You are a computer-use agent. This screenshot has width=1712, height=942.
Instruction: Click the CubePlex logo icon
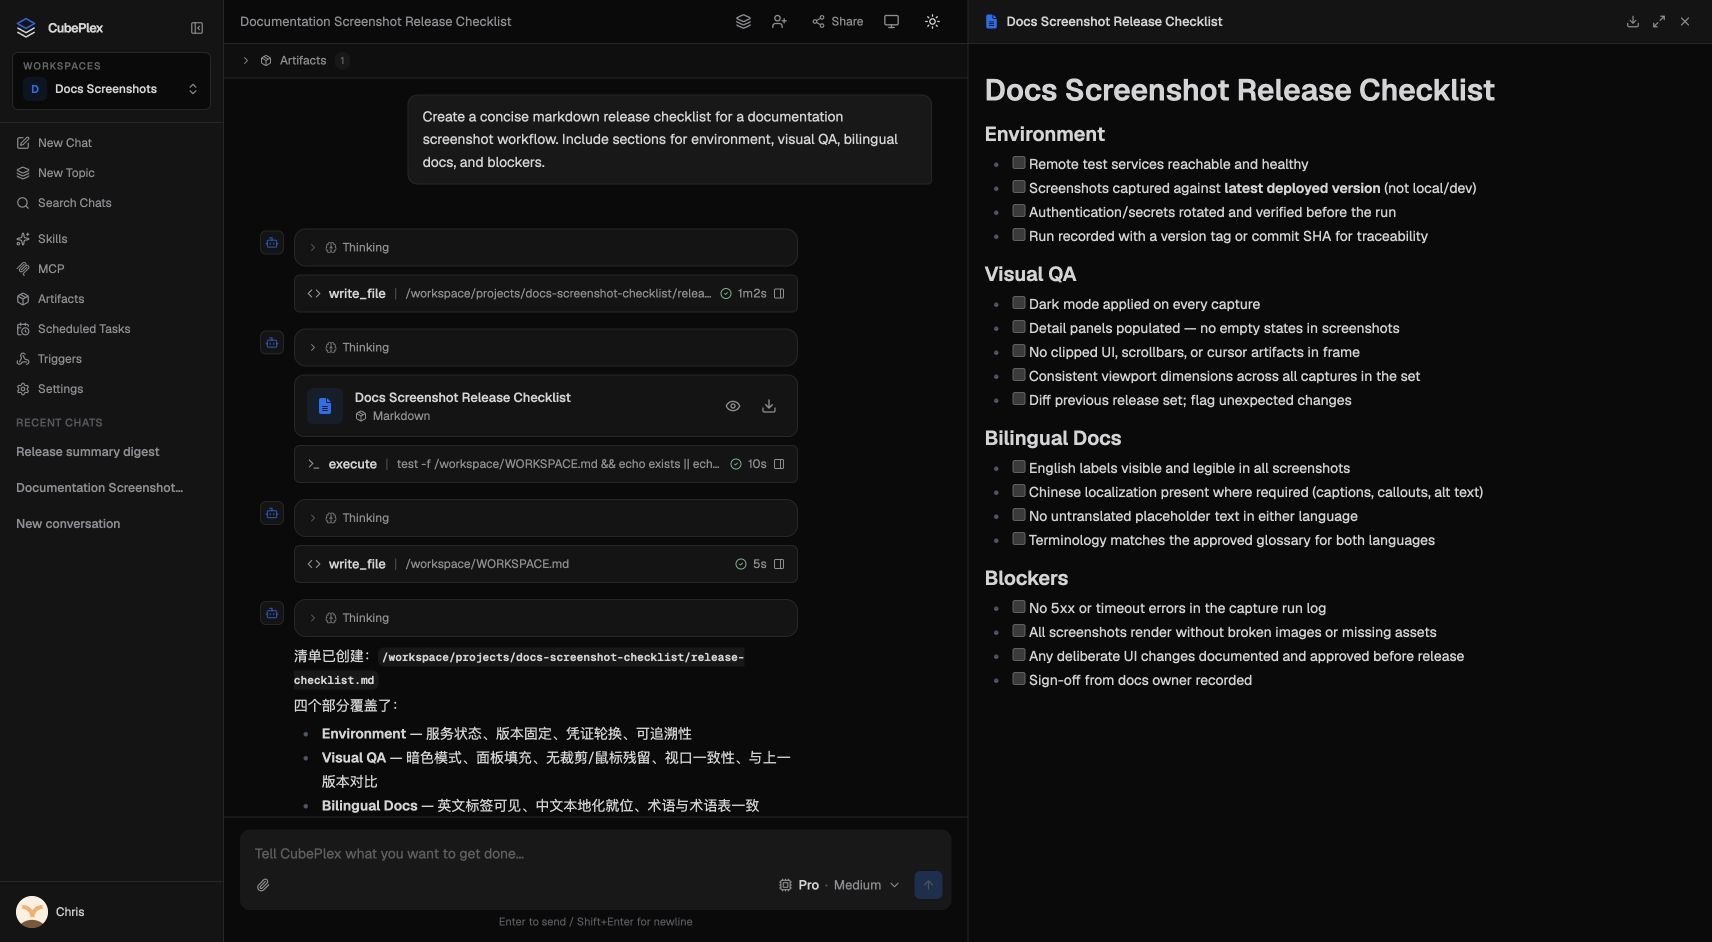26,28
